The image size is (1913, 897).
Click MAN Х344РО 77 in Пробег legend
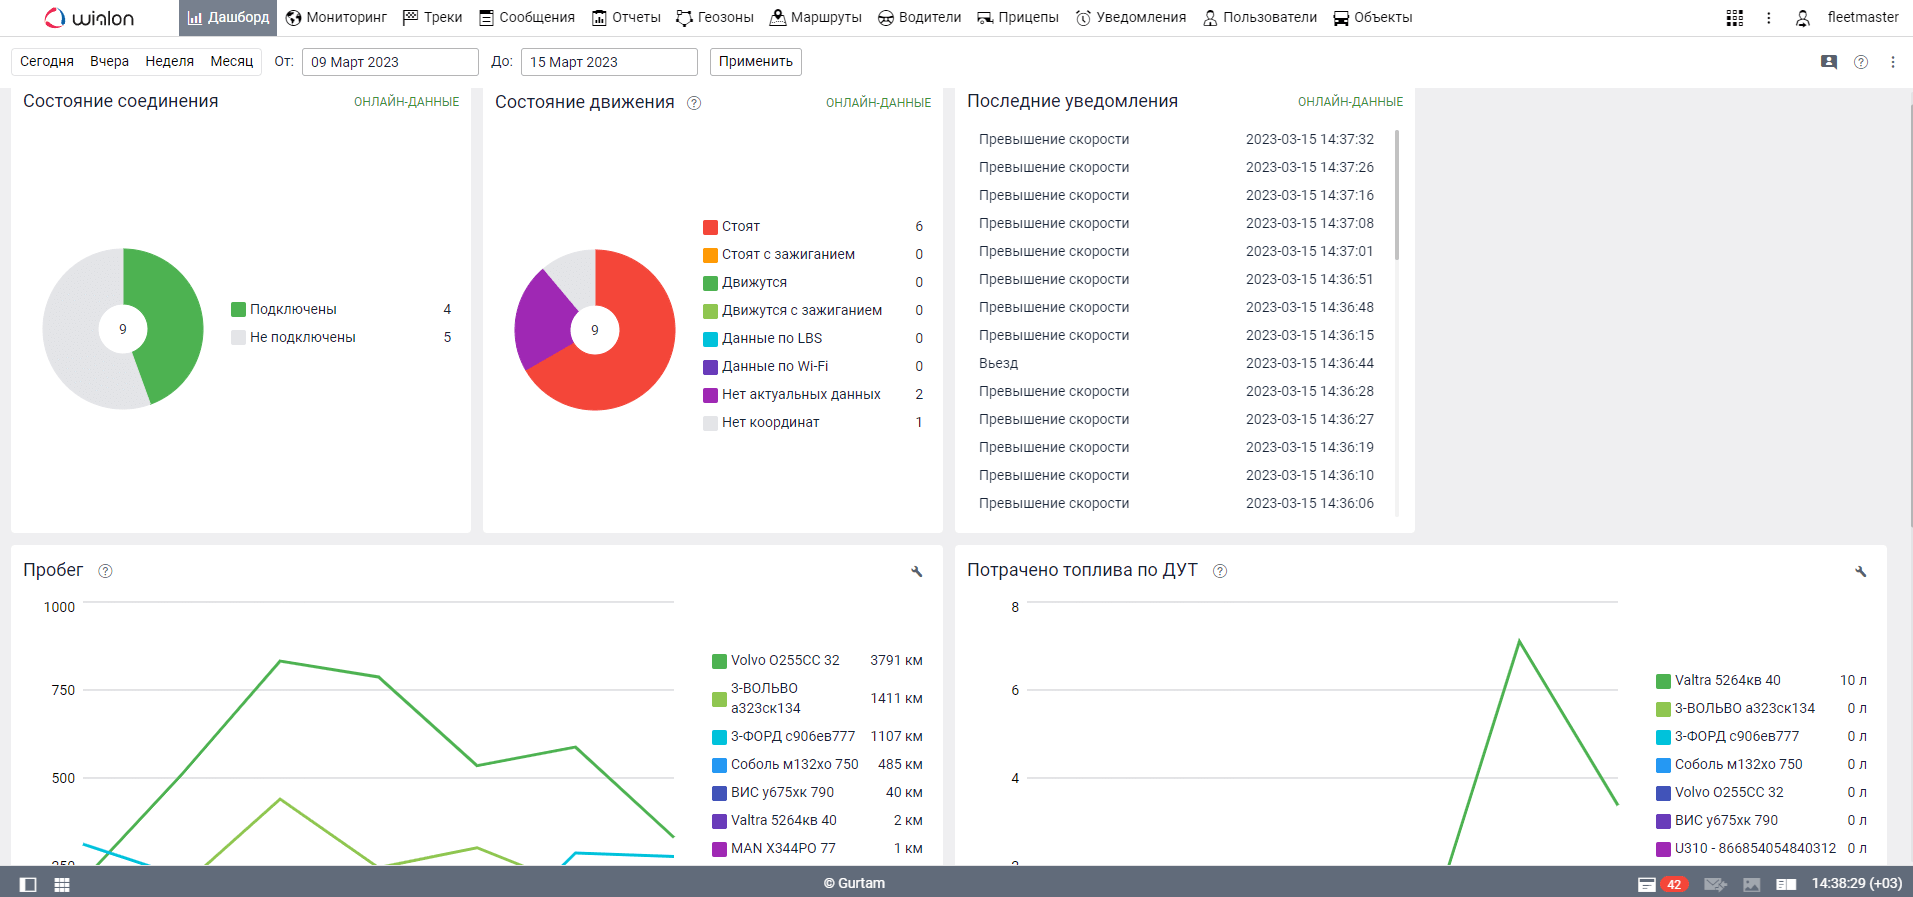pyautogui.click(x=783, y=849)
